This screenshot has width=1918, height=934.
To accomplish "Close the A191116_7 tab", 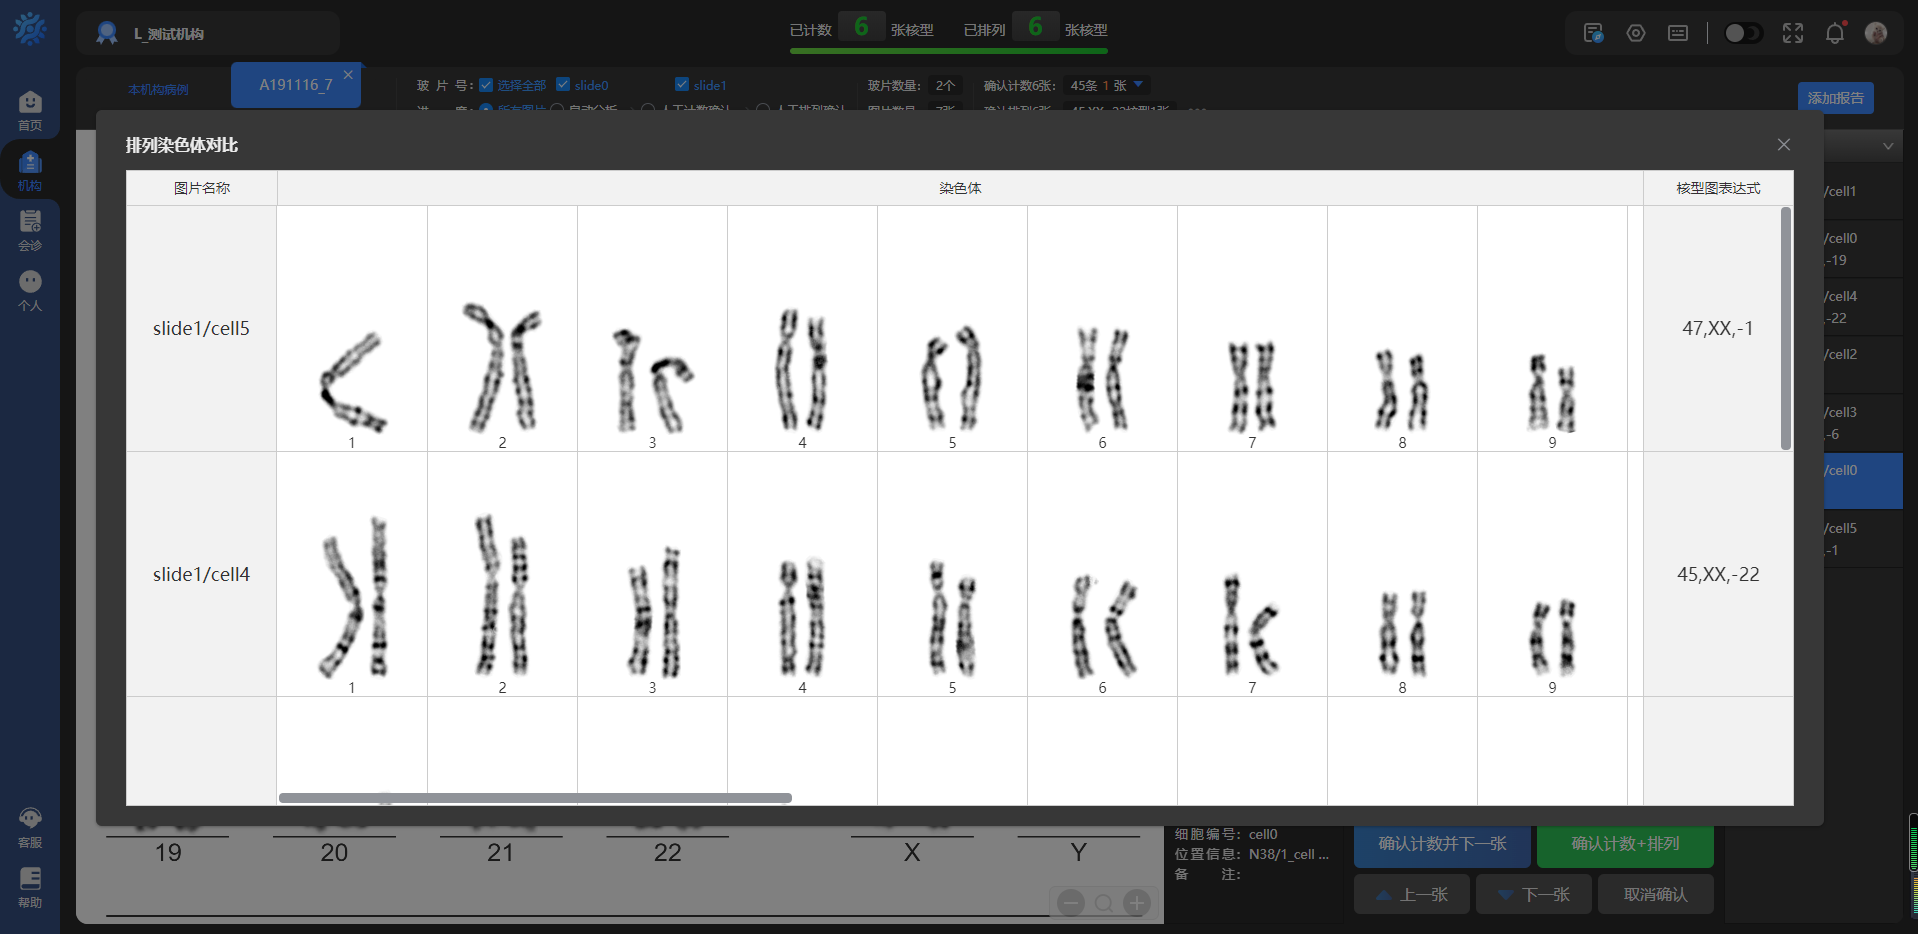I will pyautogui.click(x=348, y=75).
